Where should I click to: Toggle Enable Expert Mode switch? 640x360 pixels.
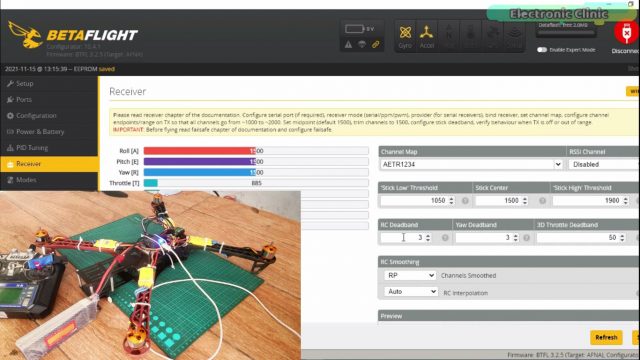pos(542,50)
